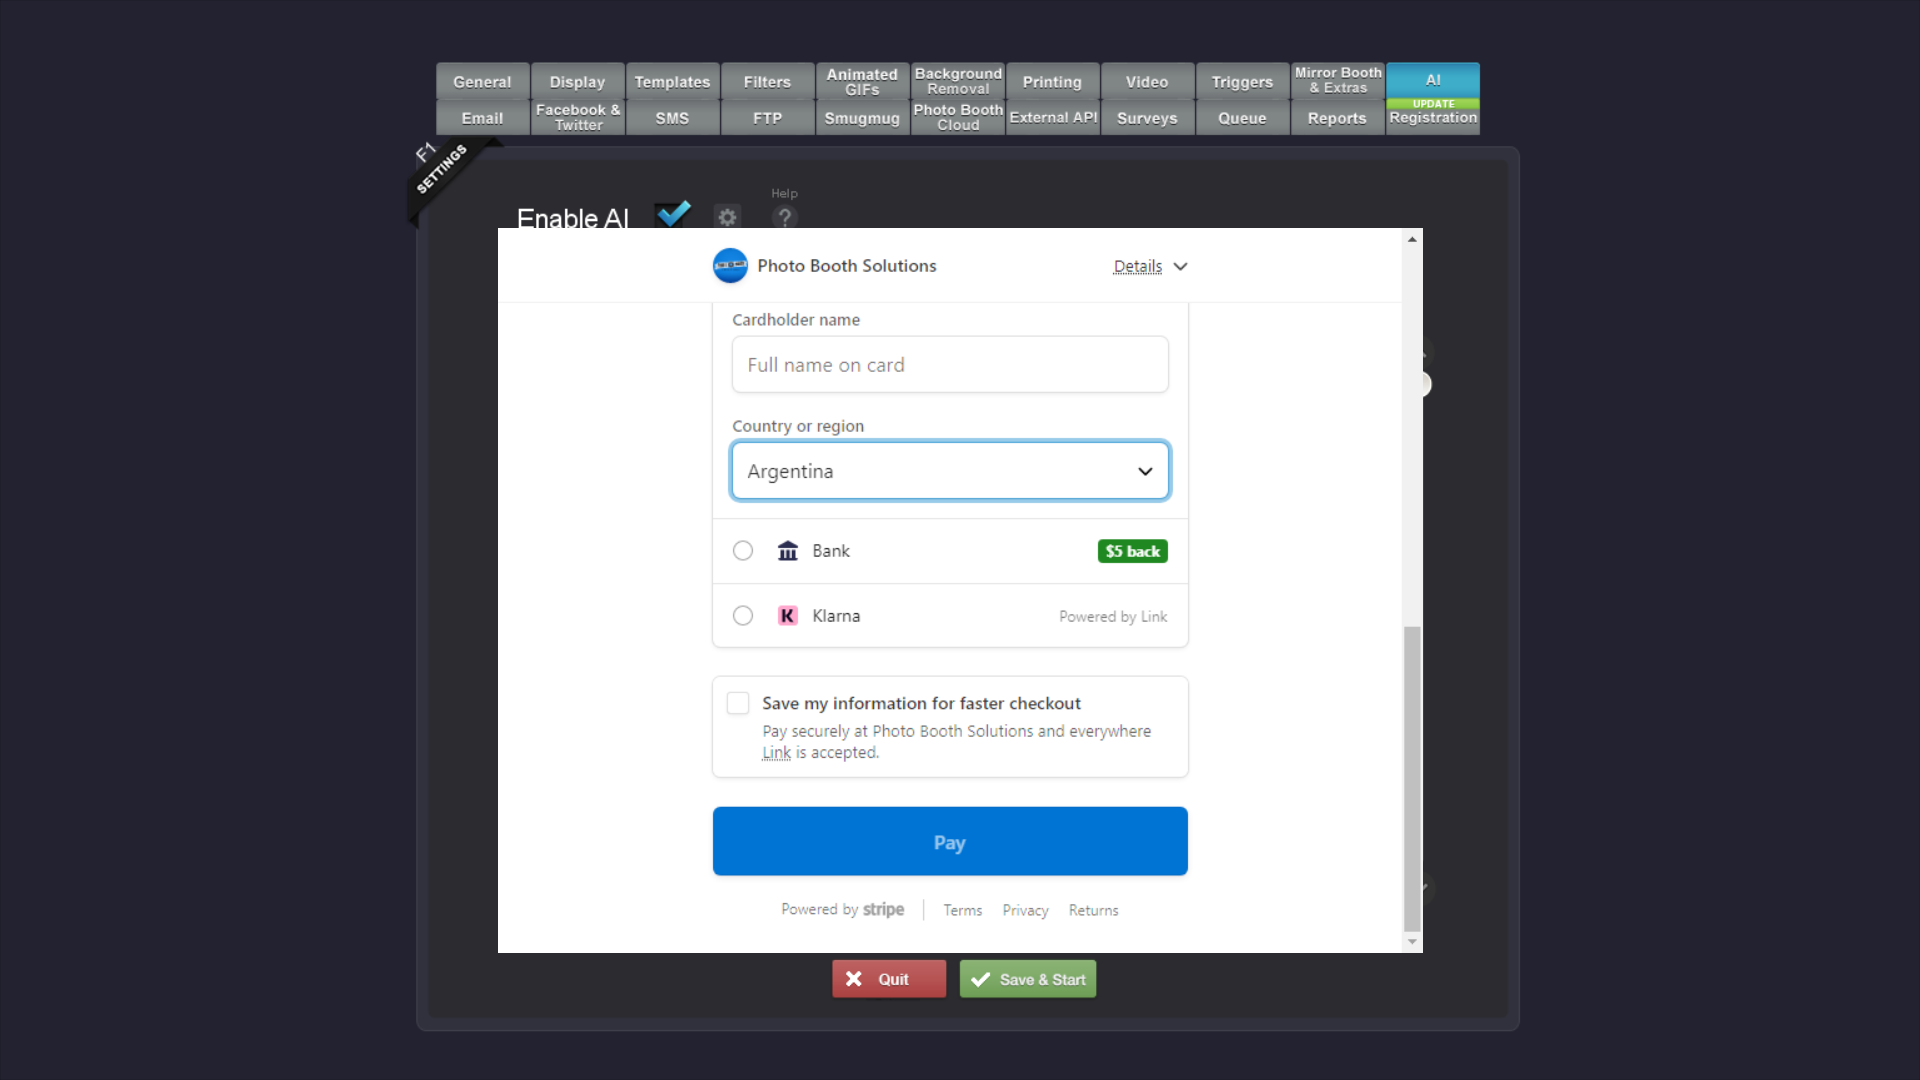The height and width of the screenshot is (1080, 1920).
Task: Check Save my information for faster checkout
Action: coord(738,703)
